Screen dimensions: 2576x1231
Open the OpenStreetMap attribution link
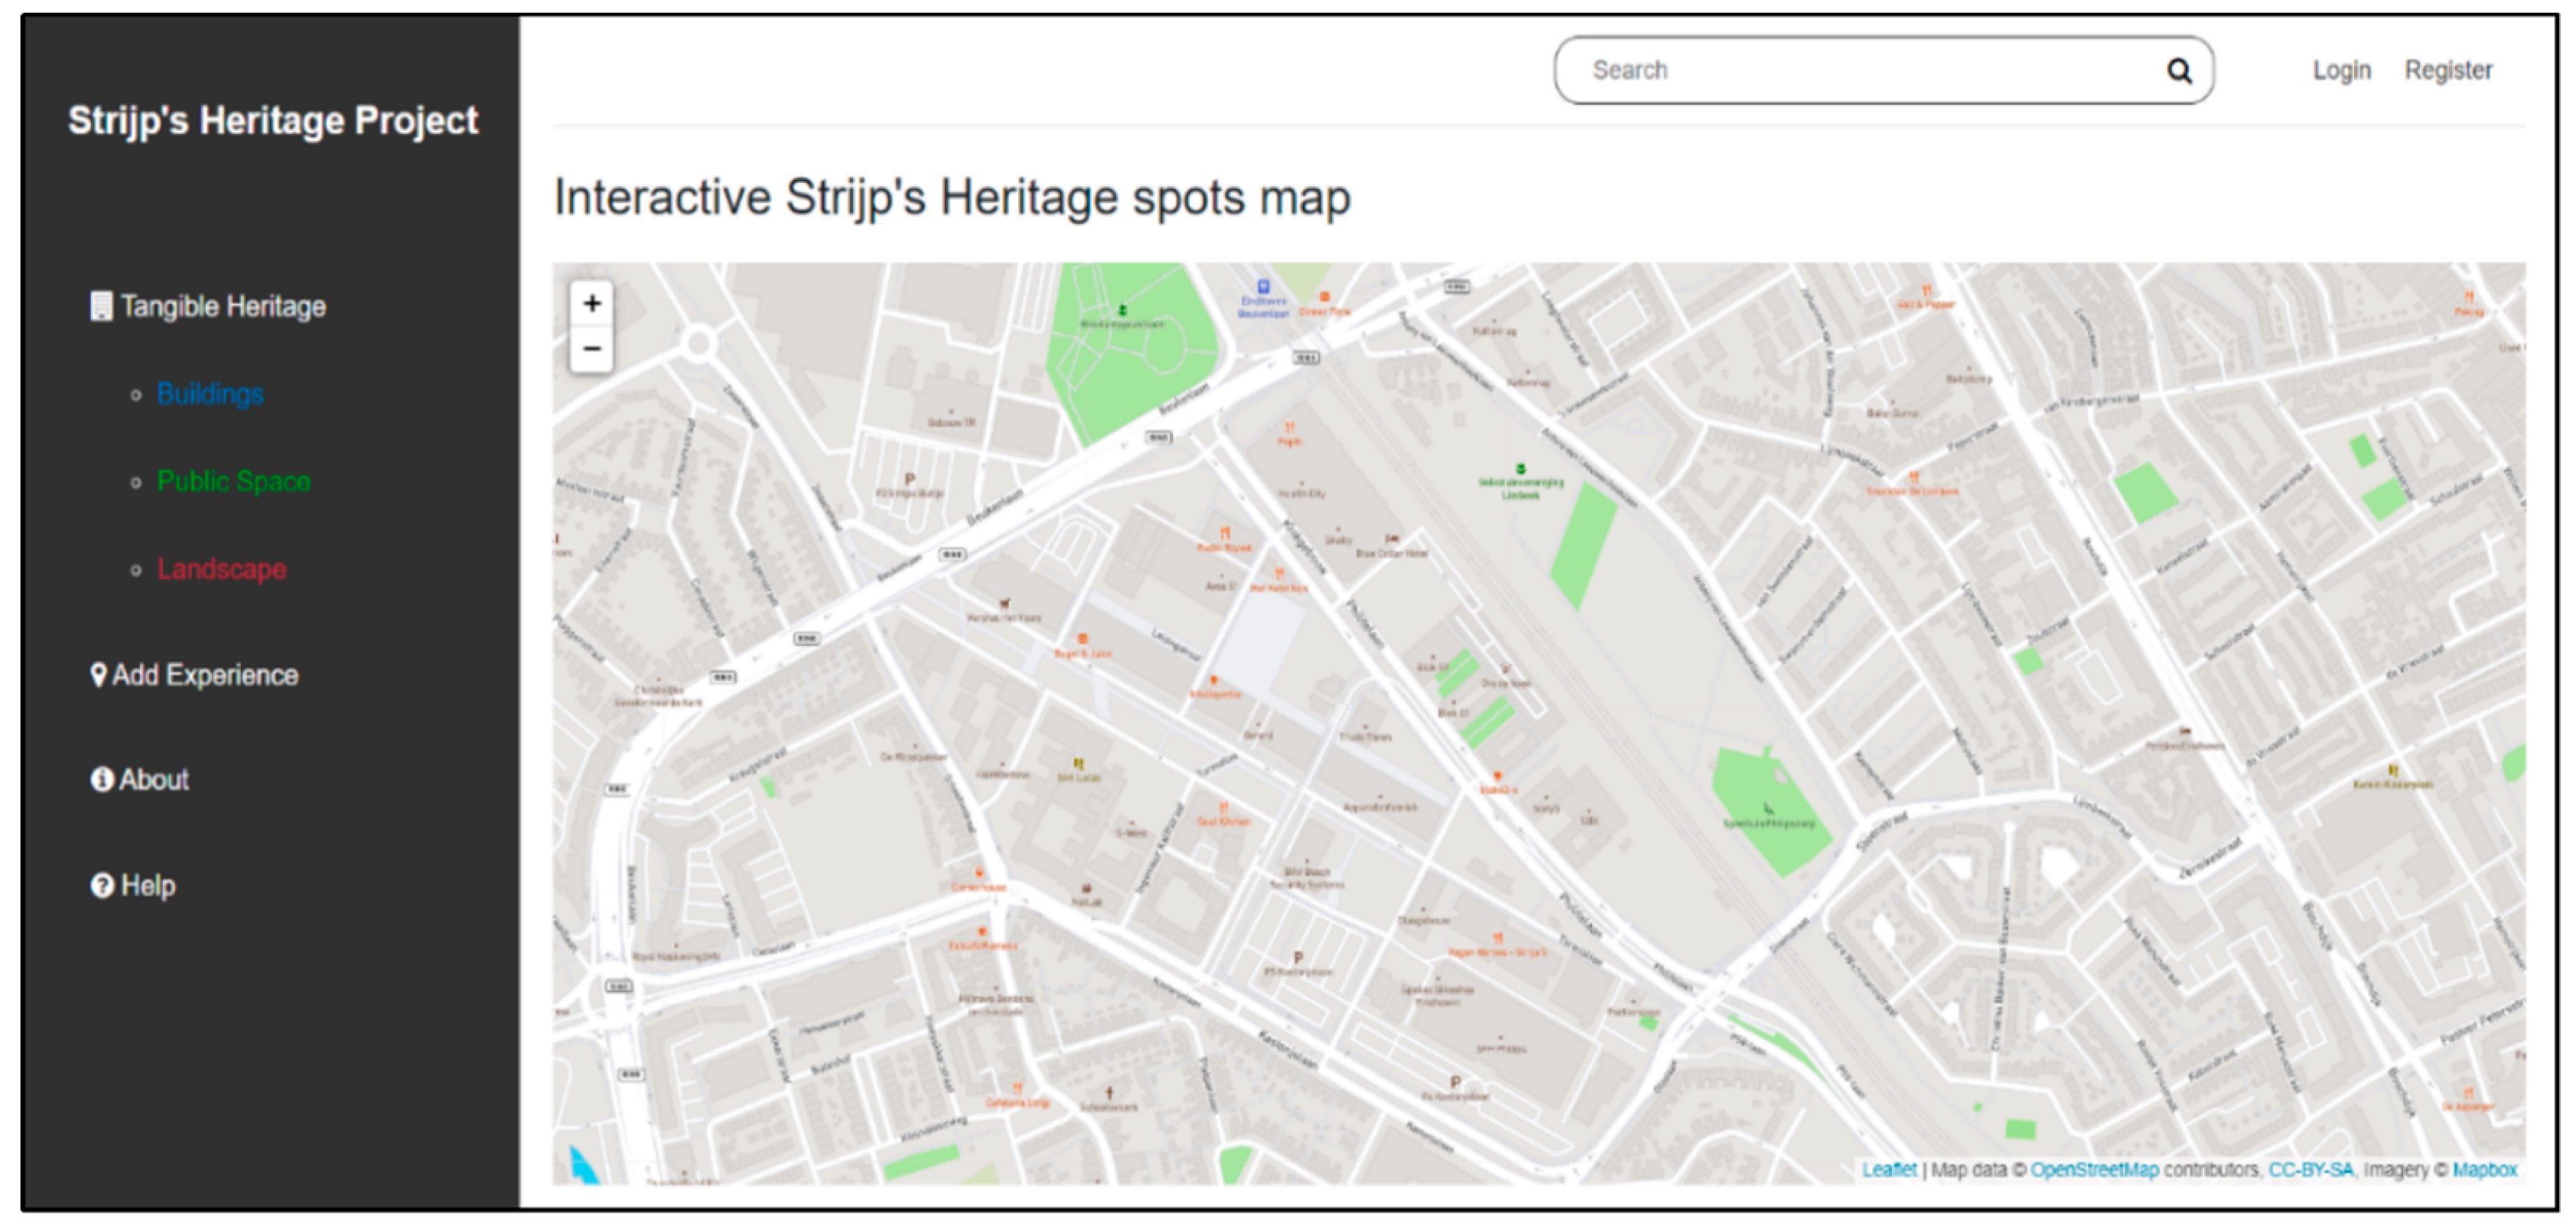(2094, 1169)
